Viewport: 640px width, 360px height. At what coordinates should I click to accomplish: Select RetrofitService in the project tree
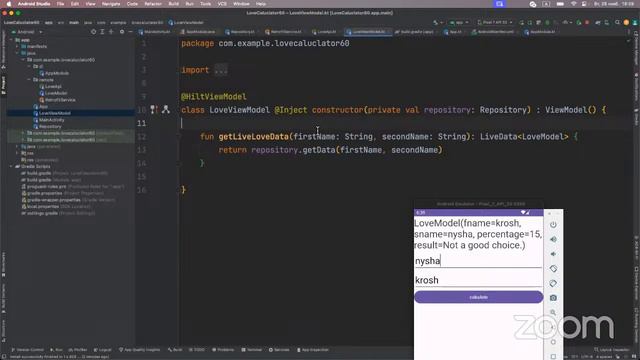57,100
